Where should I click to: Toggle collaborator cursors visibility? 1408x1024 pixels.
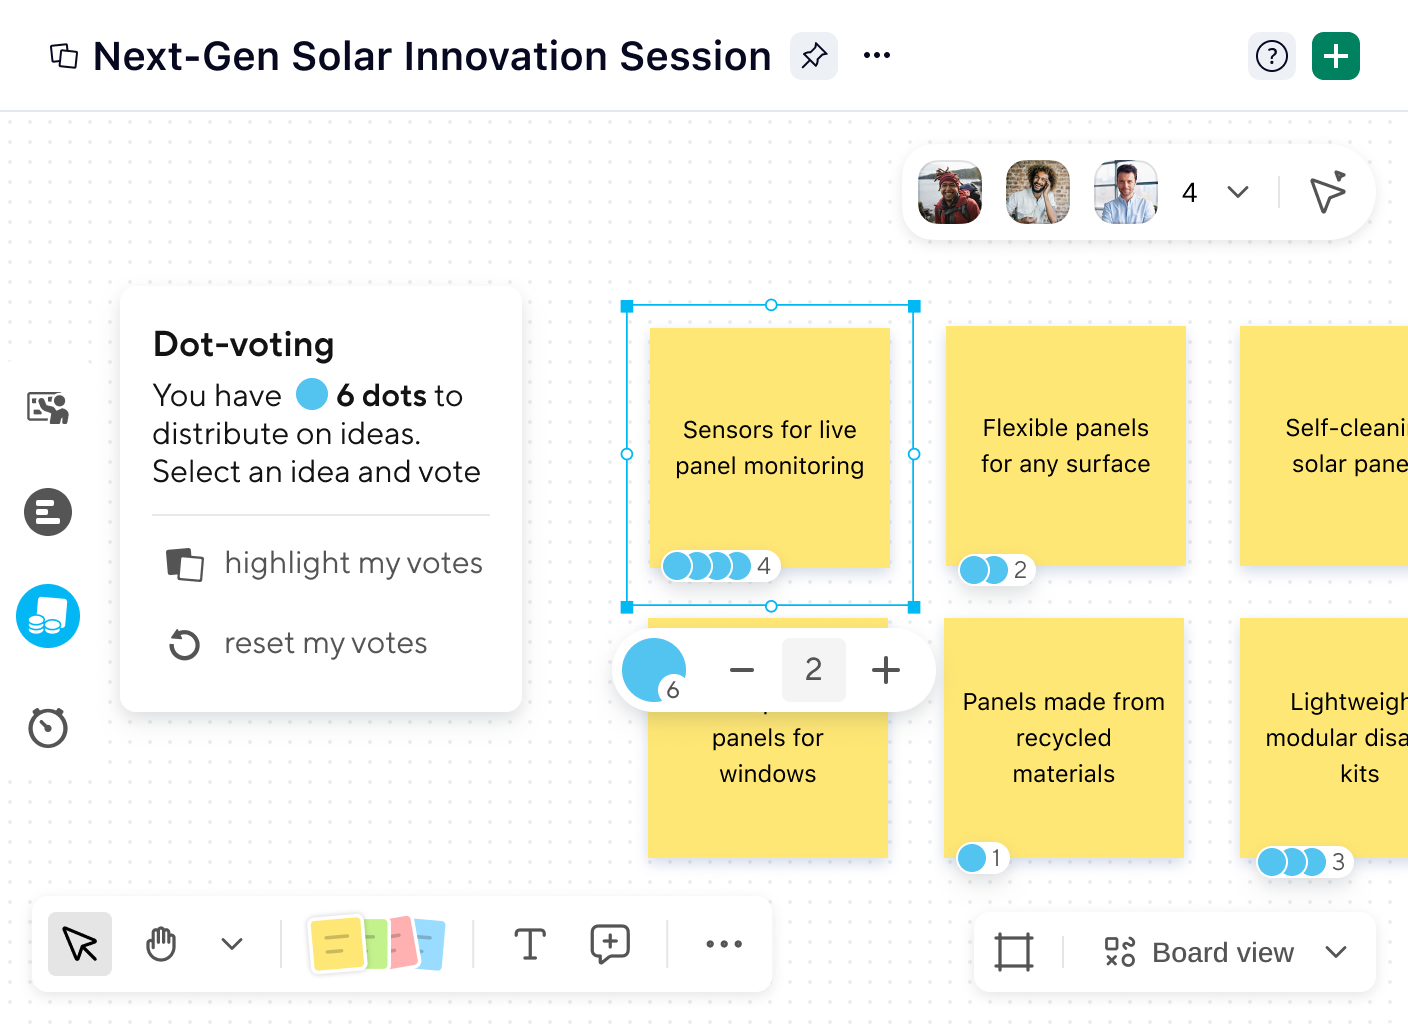[x=1326, y=192]
